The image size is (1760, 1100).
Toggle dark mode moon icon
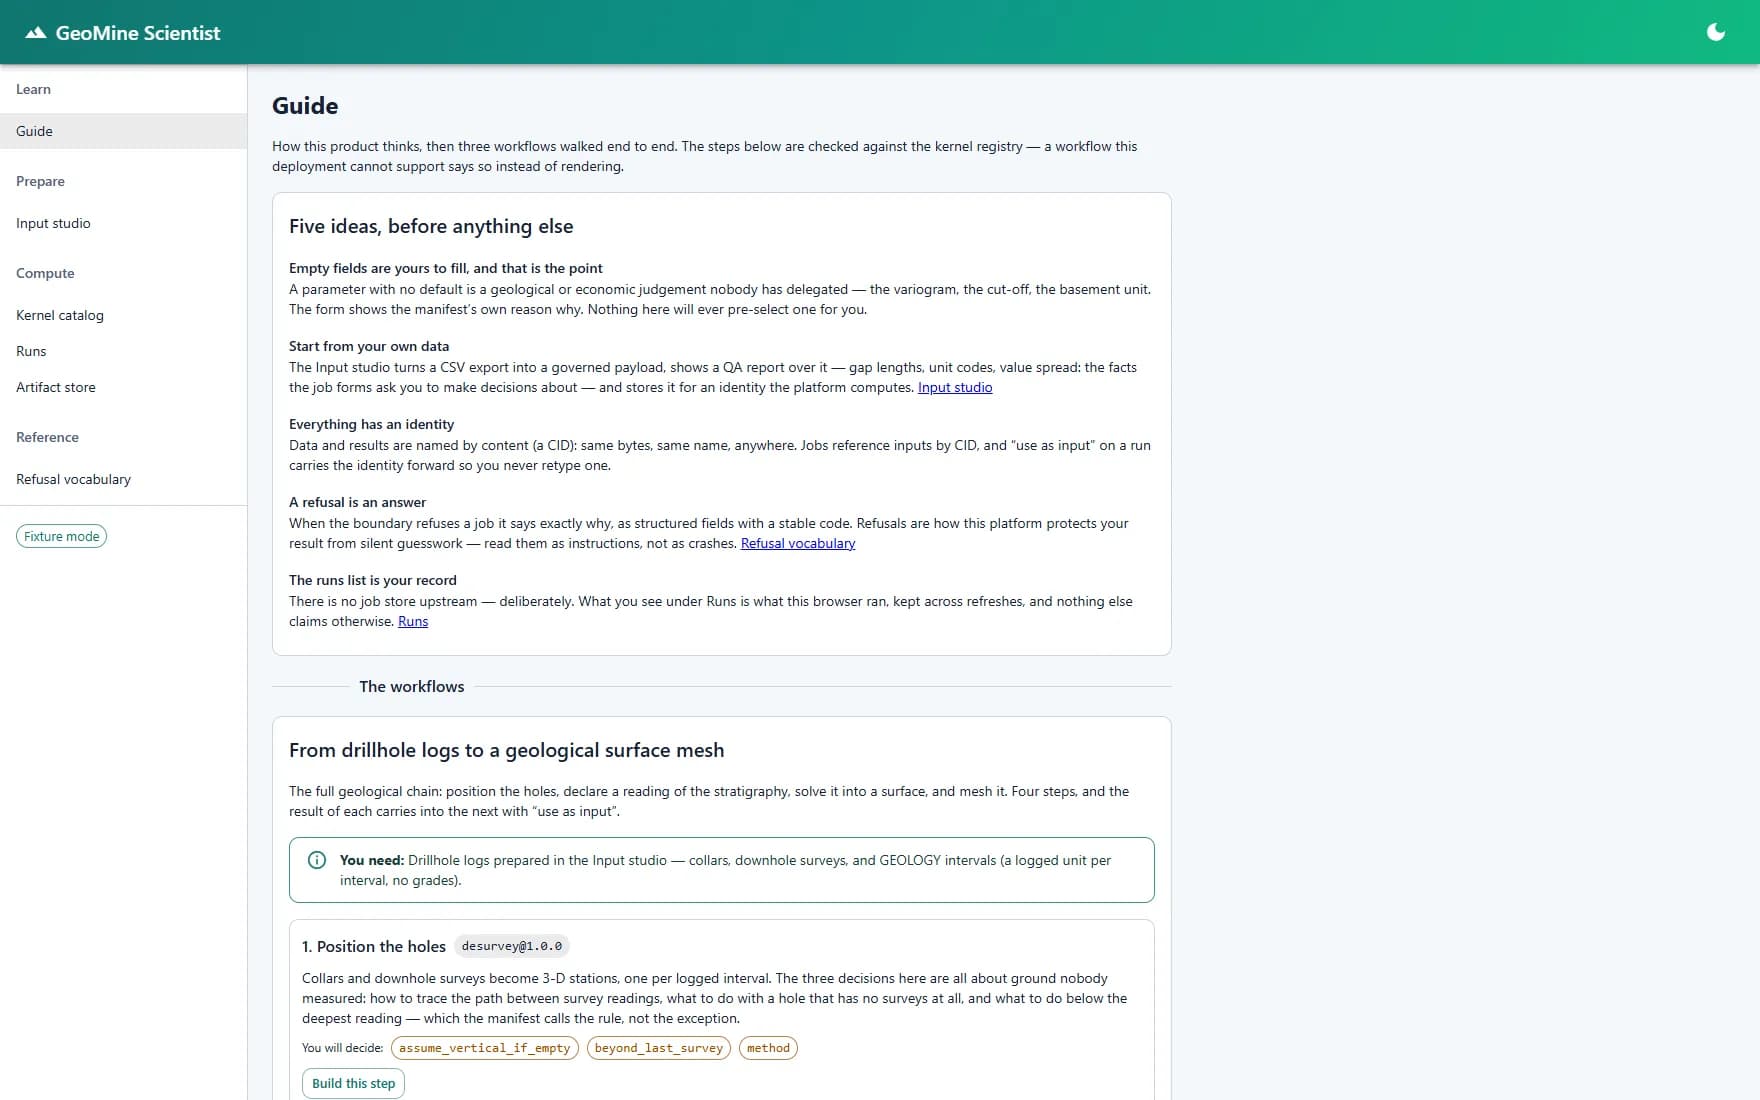coord(1716,32)
